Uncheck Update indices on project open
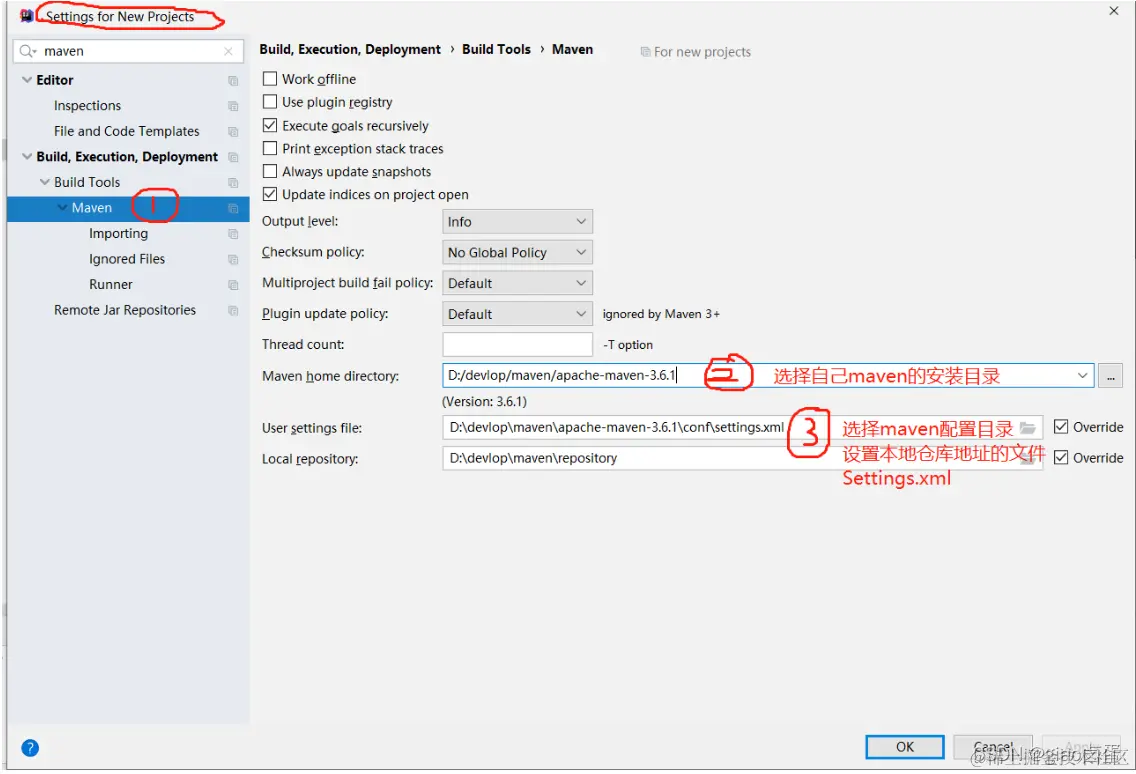The height and width of the screenshot is (774, 1136). click(270, 194)
